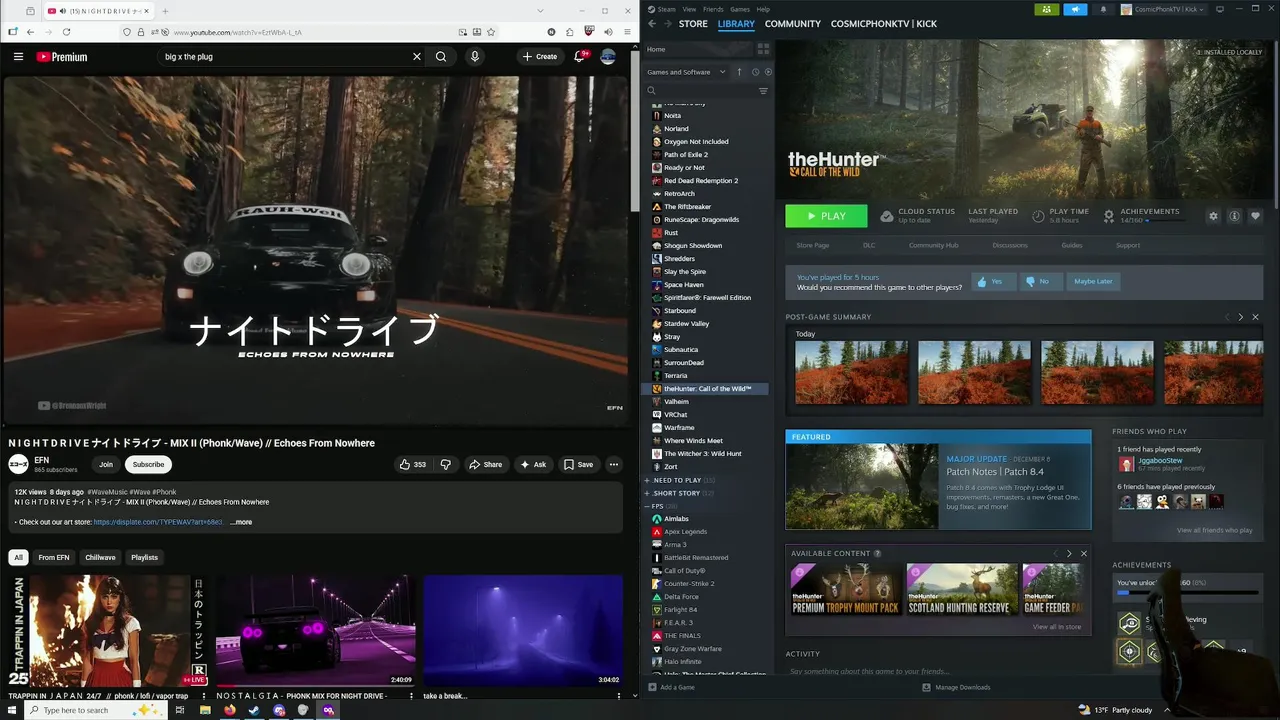Save the video to playlist
1280x720 pixels.
(578, 464)
